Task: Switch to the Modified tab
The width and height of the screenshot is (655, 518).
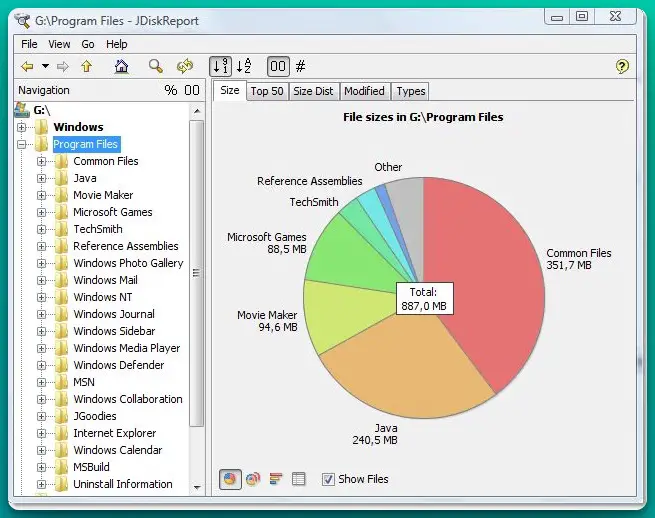Action: pyautogui.click(x=364, y=91)
